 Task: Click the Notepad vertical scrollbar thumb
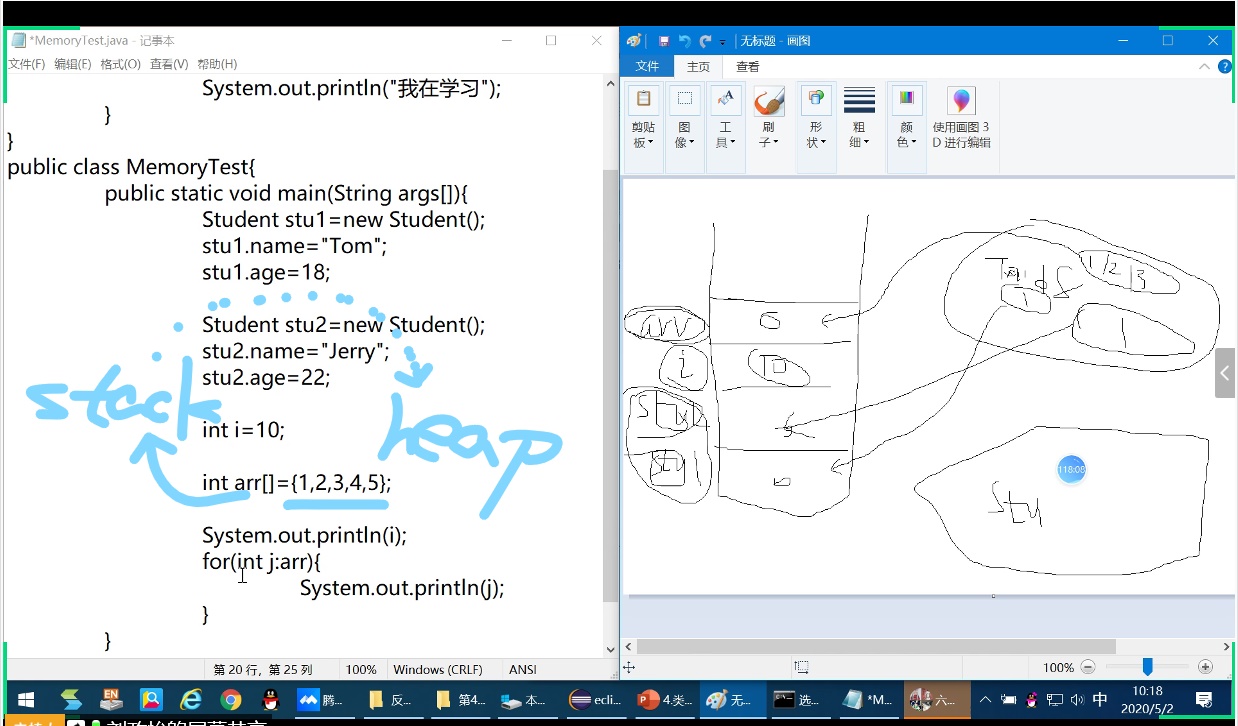point(611,385)
